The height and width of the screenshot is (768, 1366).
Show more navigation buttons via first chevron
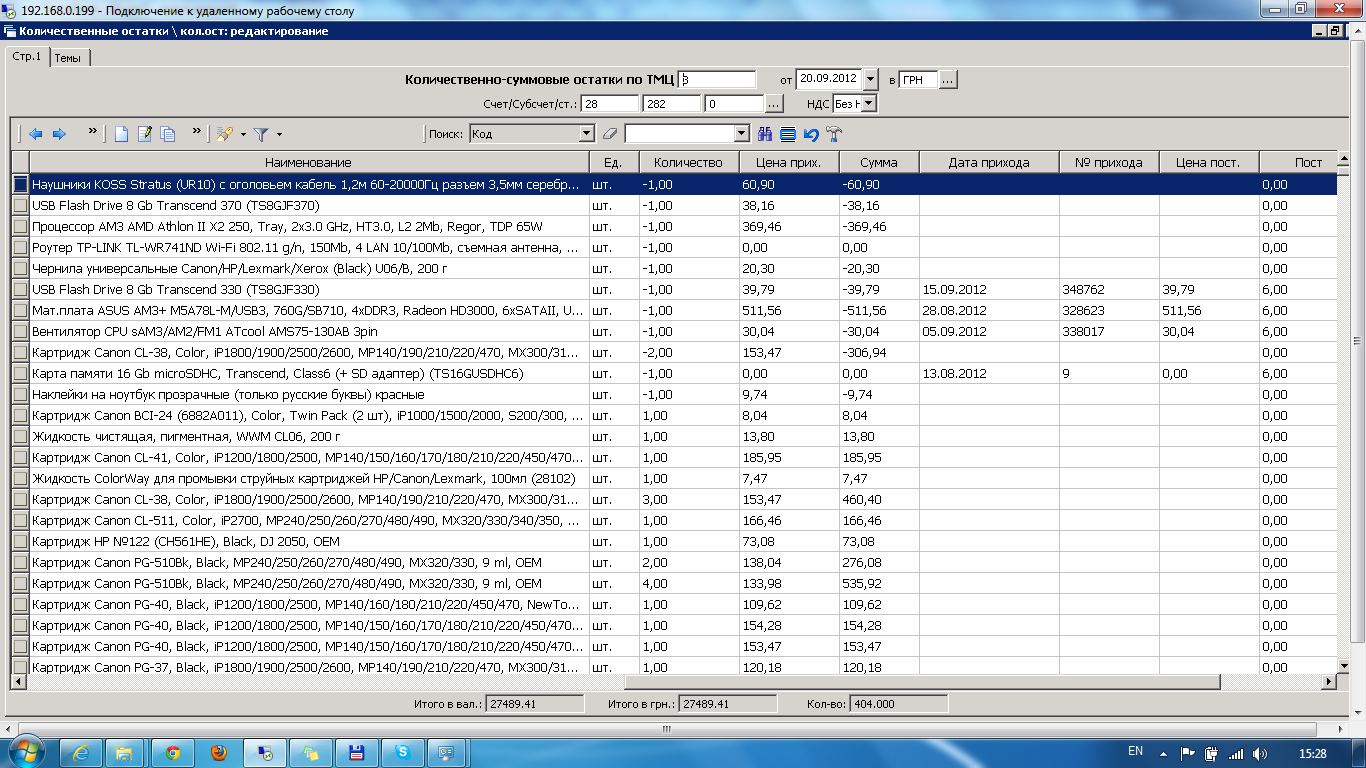point(93,131)
